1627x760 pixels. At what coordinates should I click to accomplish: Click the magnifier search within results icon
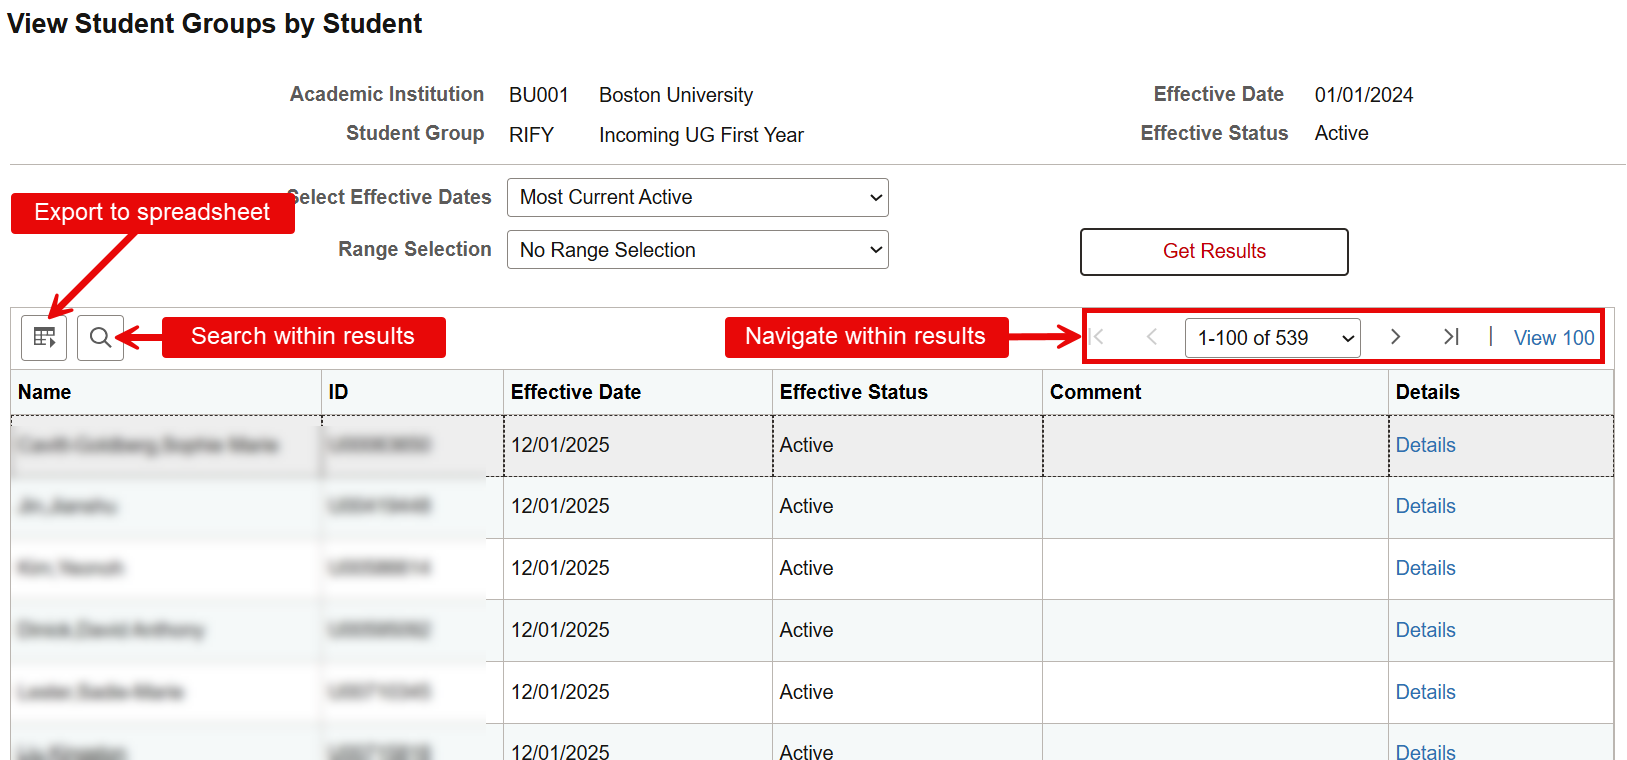[x=100, y=338]
